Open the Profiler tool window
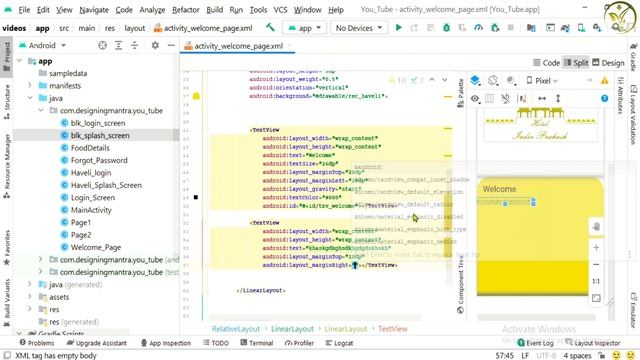 point(299,343)
